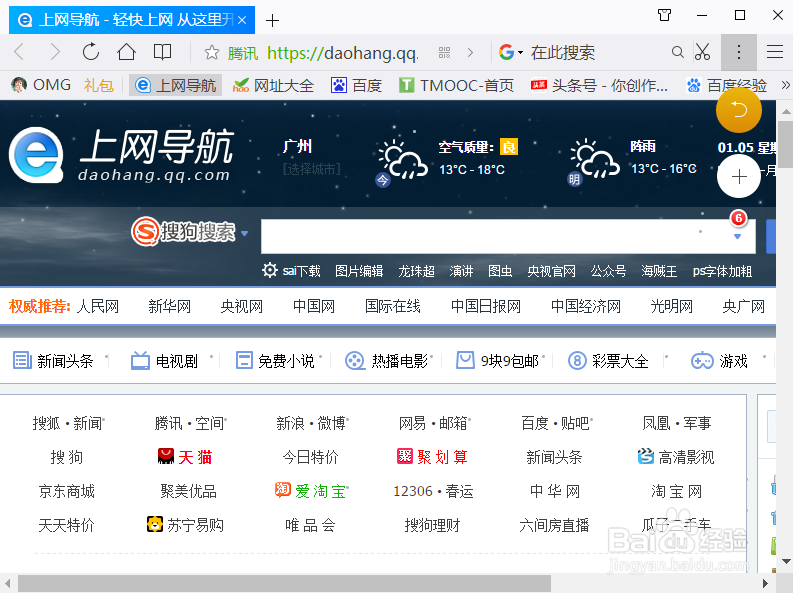The image size is (793, 593).
Task: Open the 网址大全 bookmark
Action: pyautogui.click(x=273, y=85)
